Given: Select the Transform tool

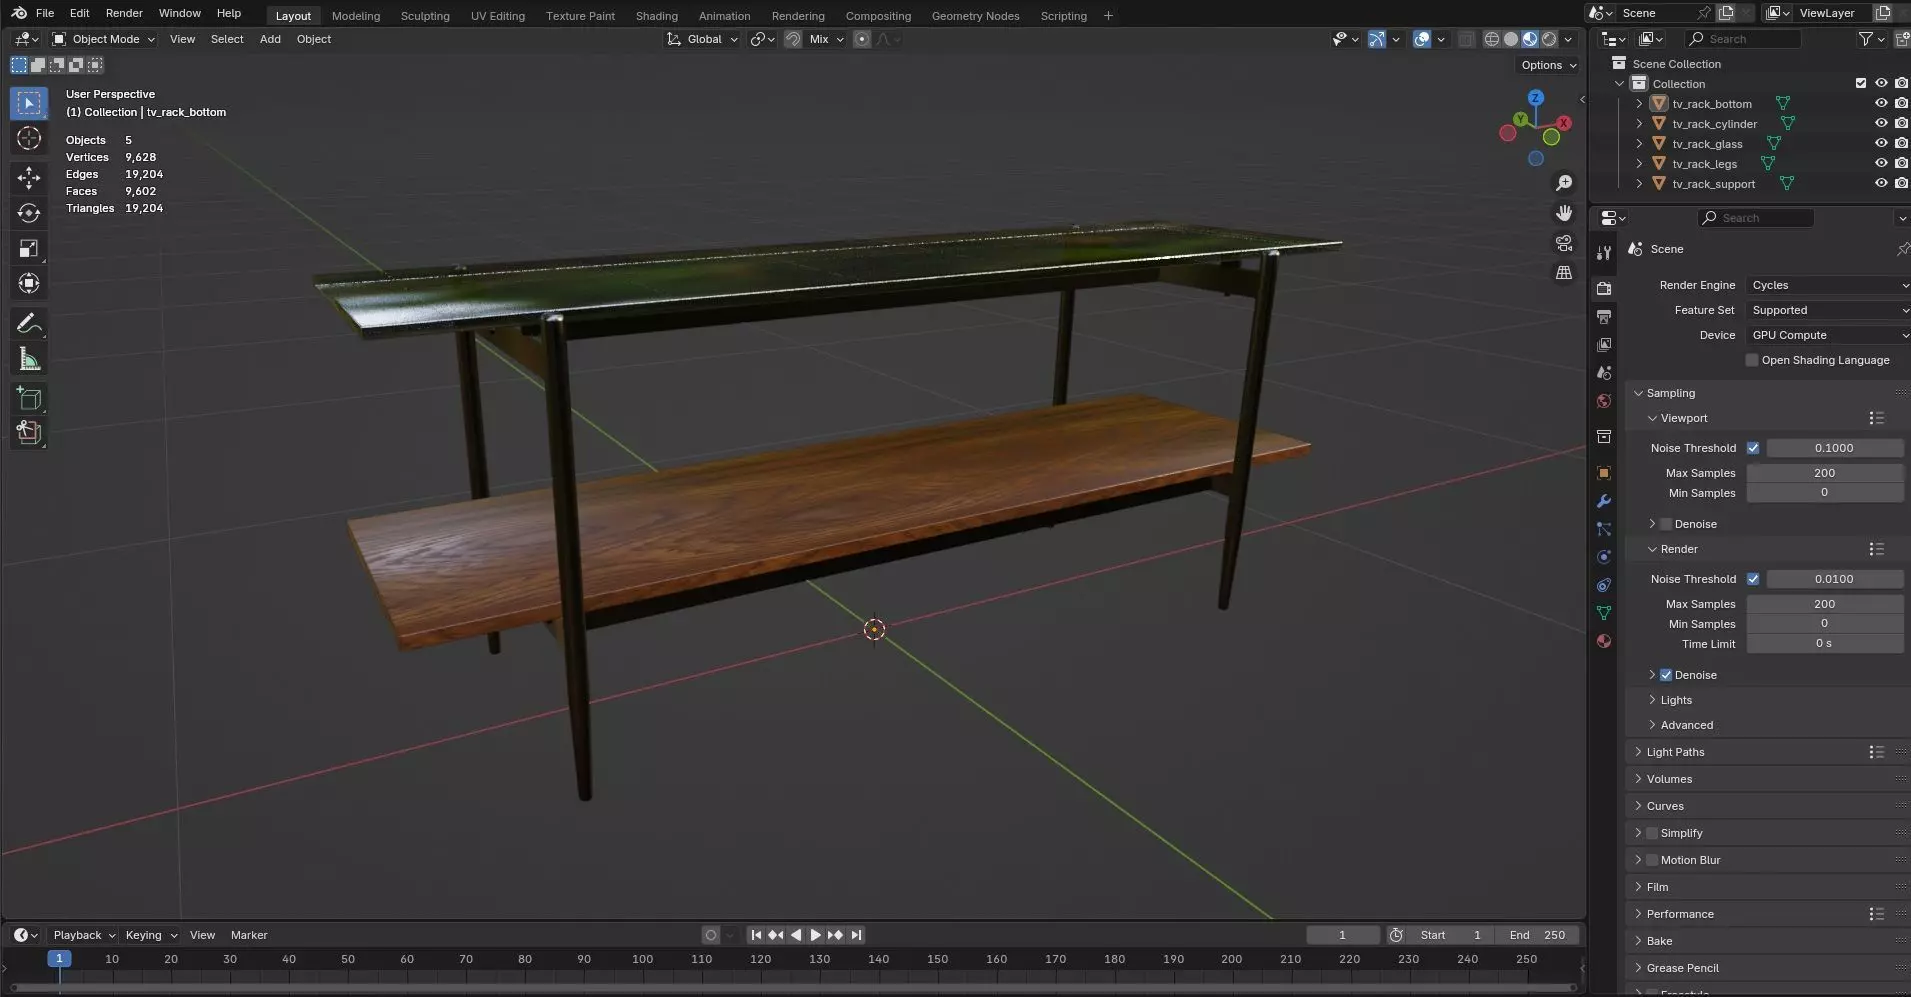Looking at the screenshot, I should (x=29, y=283).
